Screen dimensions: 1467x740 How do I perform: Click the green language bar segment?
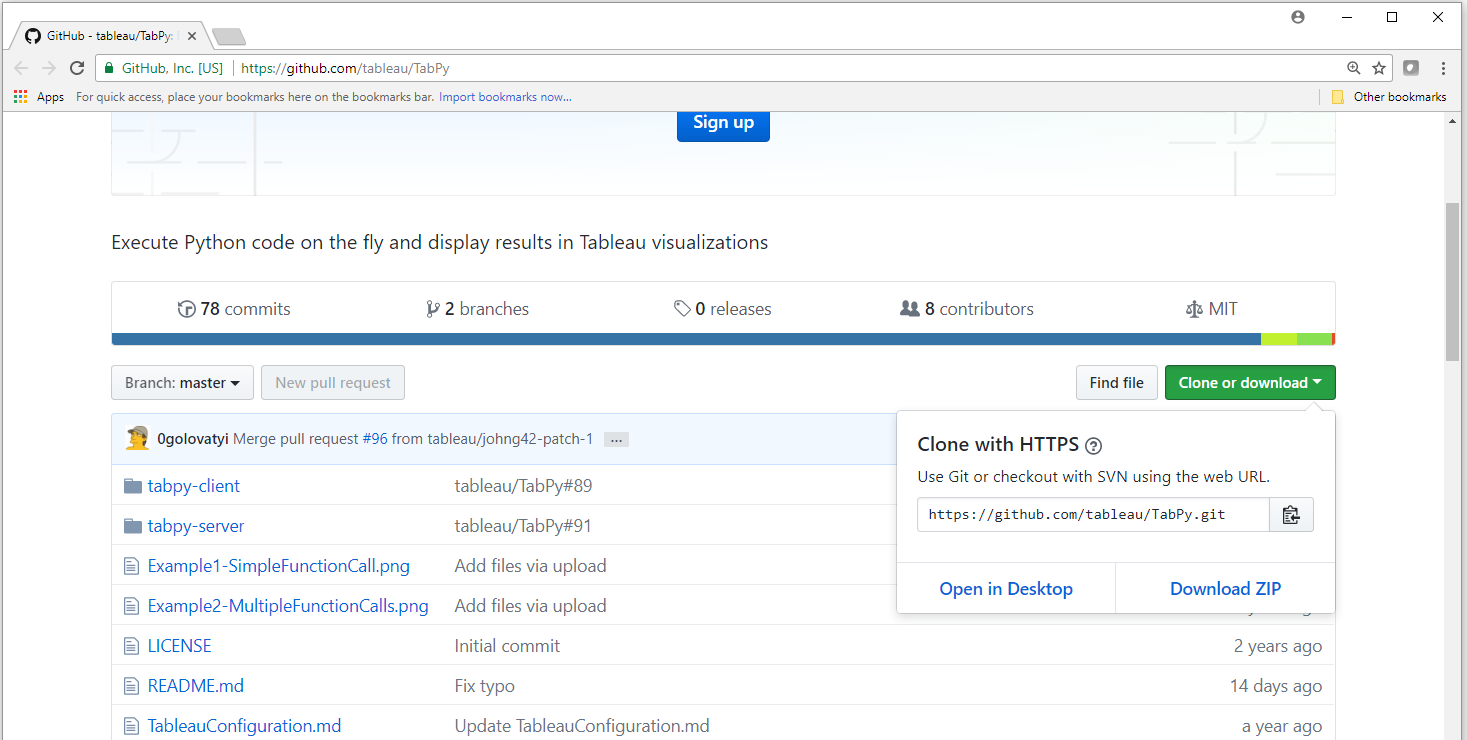(x=1314, y=339)
